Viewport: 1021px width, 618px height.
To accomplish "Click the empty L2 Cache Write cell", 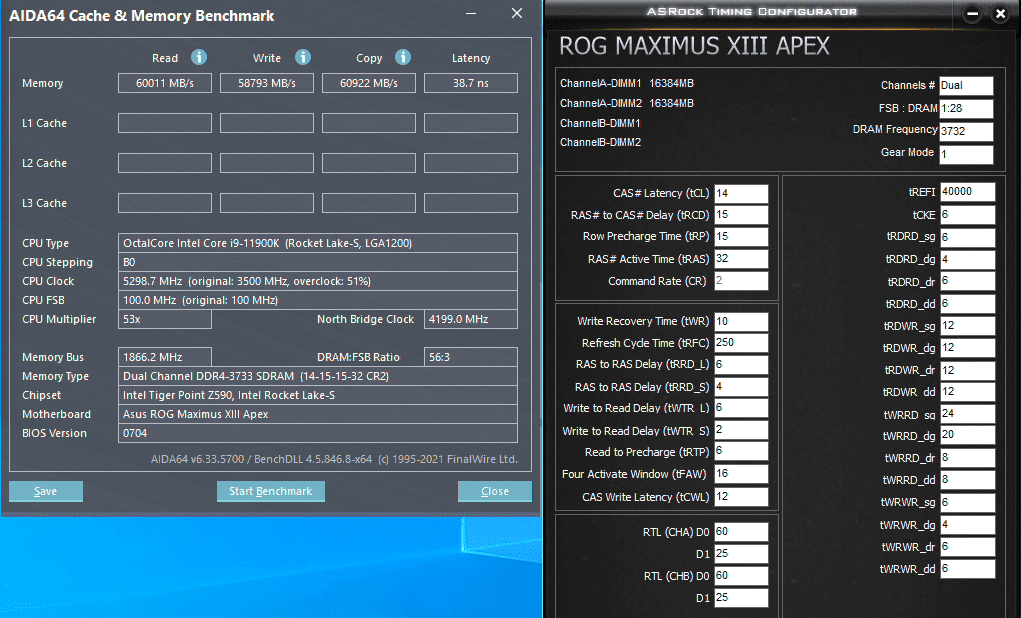I will point(267,163).
